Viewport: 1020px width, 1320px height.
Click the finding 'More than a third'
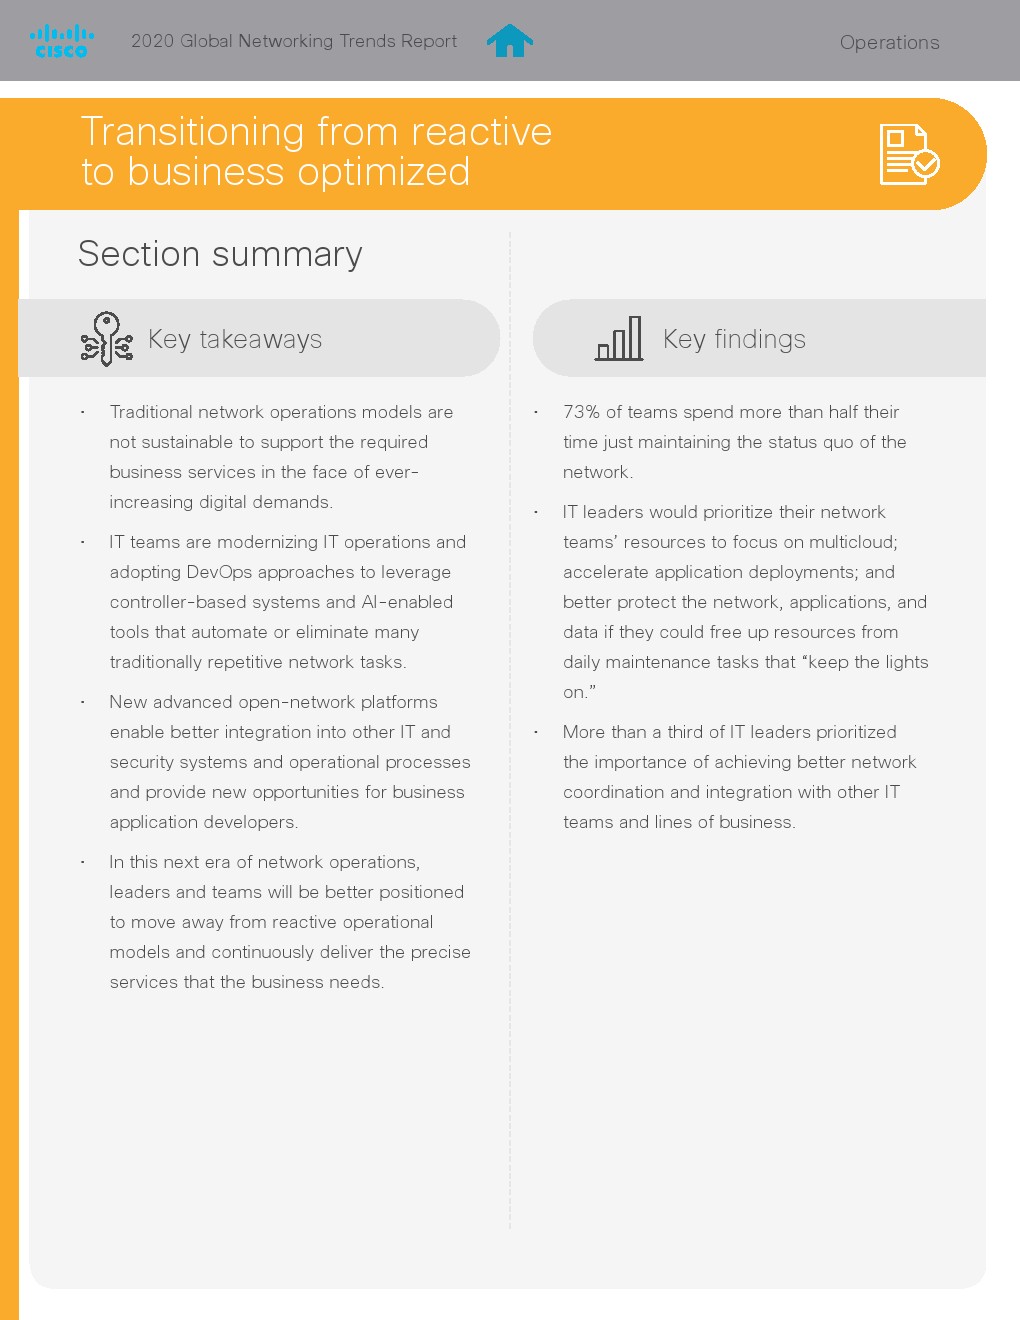coord(739,777)
